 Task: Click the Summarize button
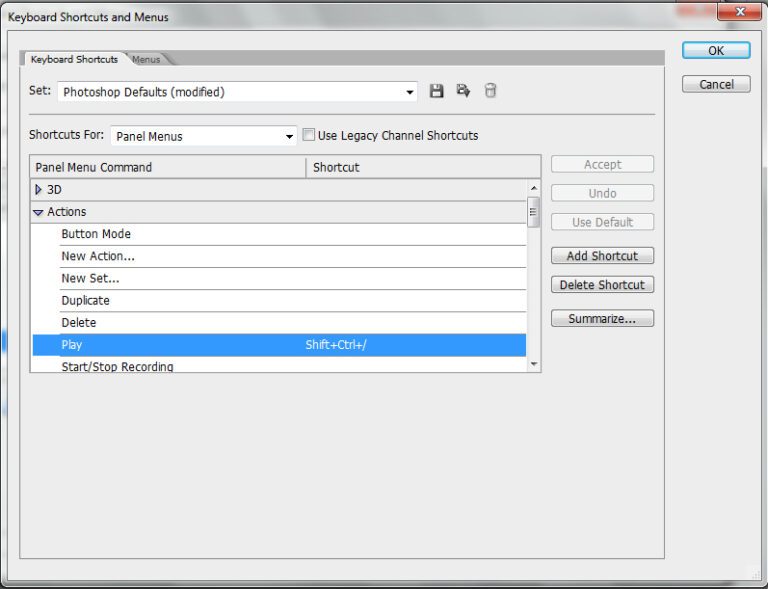(602, 319)
